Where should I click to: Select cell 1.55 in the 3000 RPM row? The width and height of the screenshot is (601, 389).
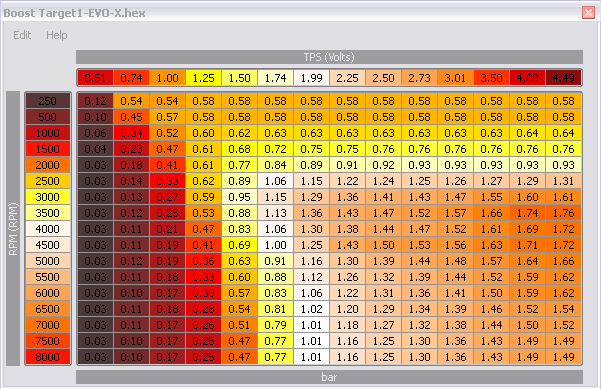click(x=492, y=197)
